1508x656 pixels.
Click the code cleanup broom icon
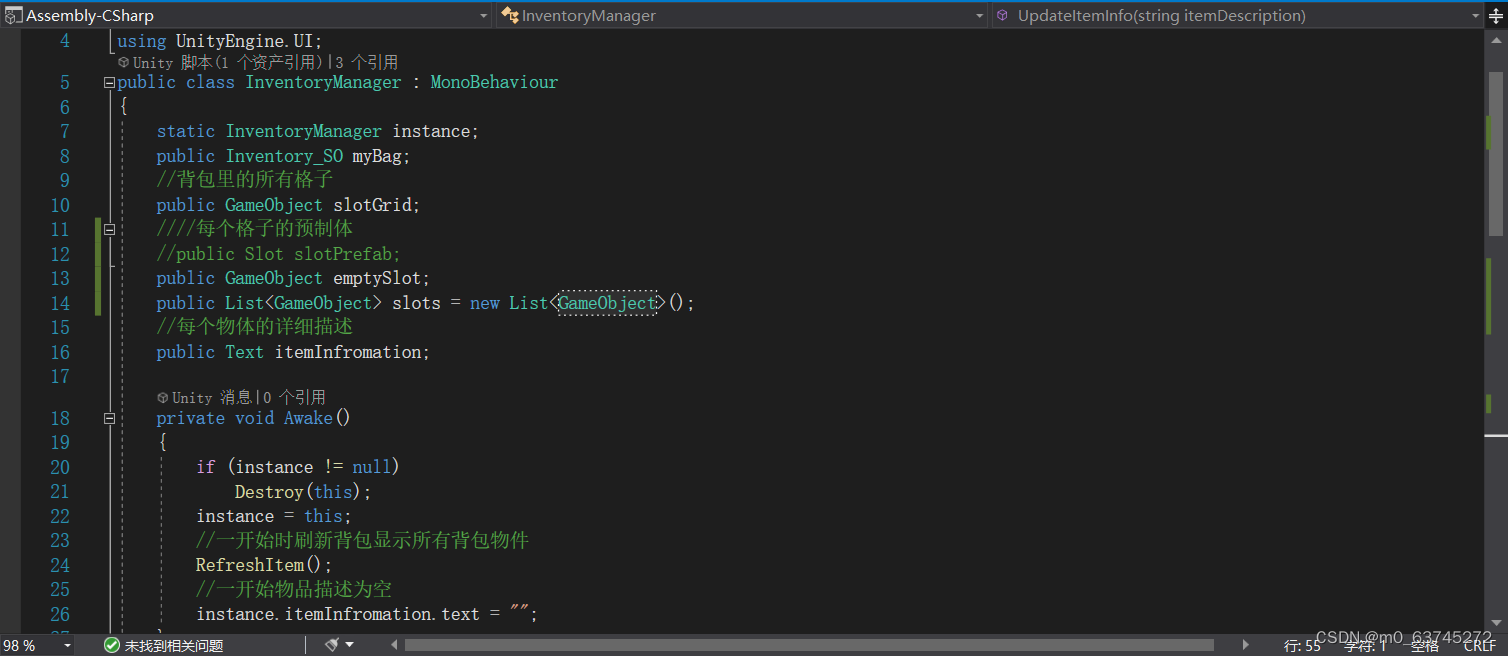(333, 645)
